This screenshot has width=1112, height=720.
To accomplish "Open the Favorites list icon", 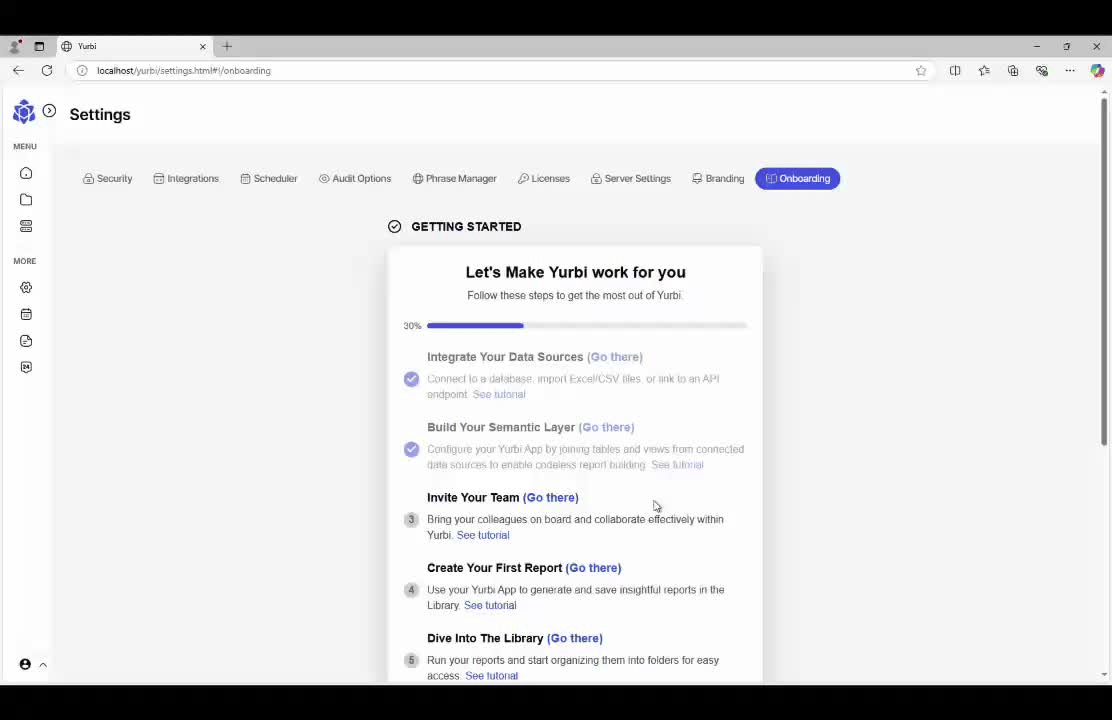I will pos(984,70).
